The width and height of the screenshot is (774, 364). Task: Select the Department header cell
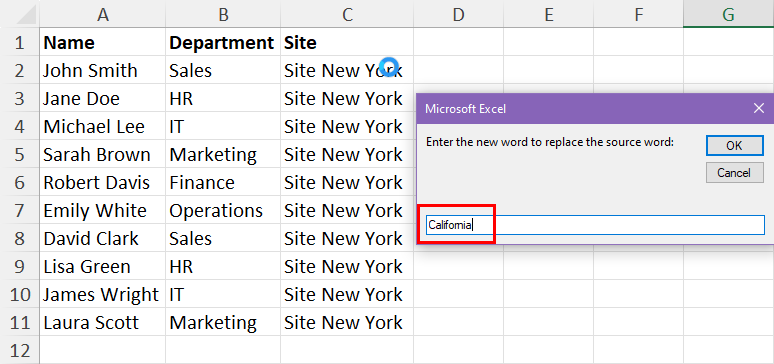pyautogui.click(x=223, y=42)
